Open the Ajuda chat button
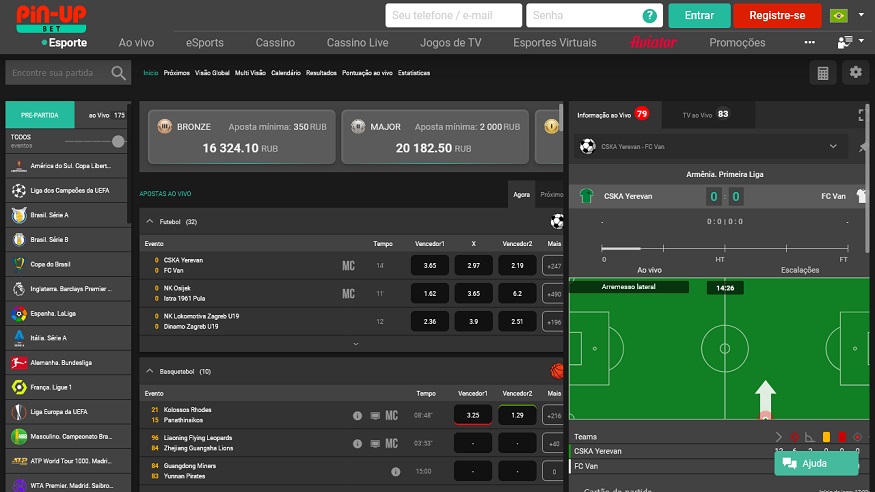The height and width of the screenshot is (492, 875). coord(816,464)
